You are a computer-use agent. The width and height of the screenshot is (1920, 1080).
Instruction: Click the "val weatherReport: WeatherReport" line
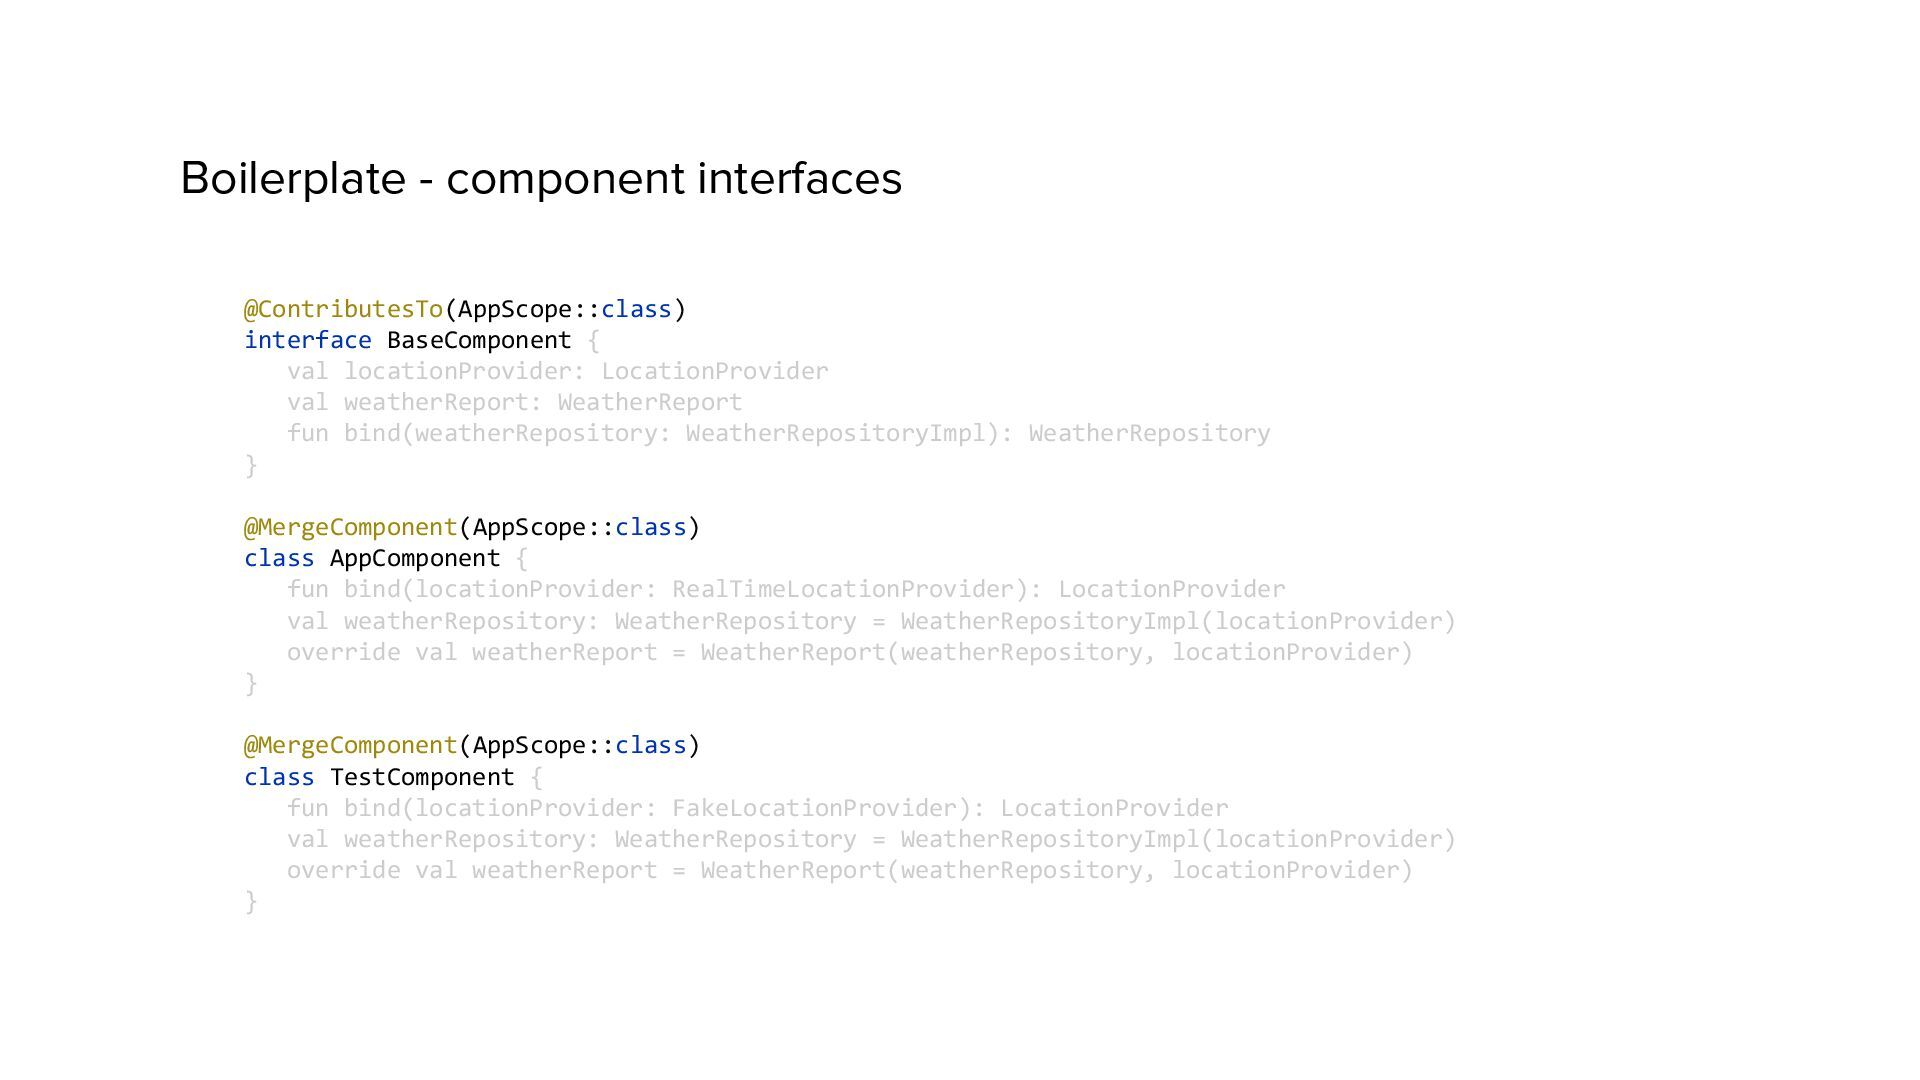(514, 402)
